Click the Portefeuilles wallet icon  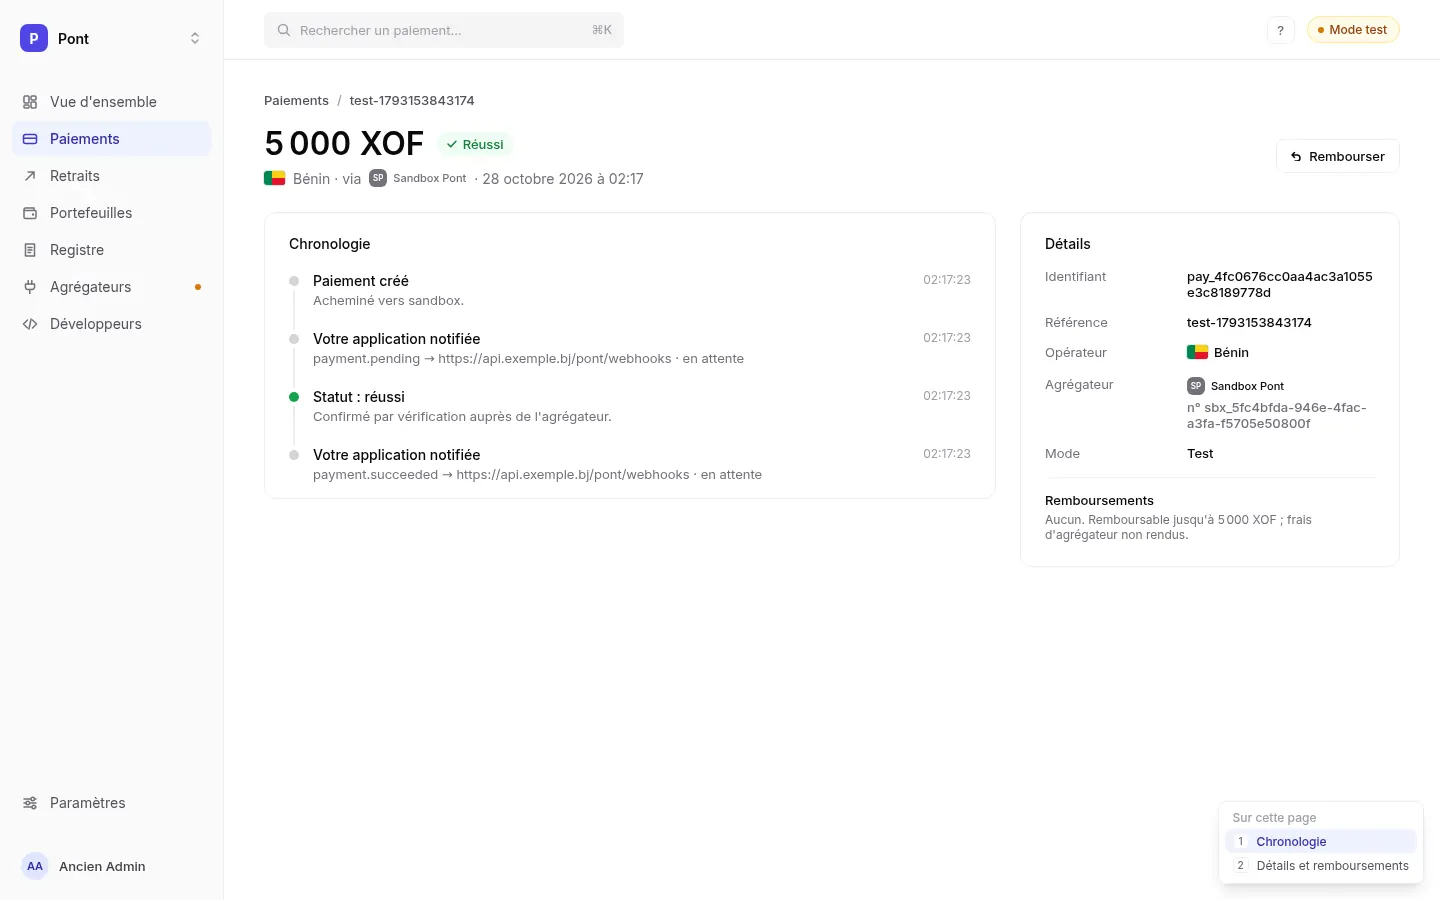[30, 213]
